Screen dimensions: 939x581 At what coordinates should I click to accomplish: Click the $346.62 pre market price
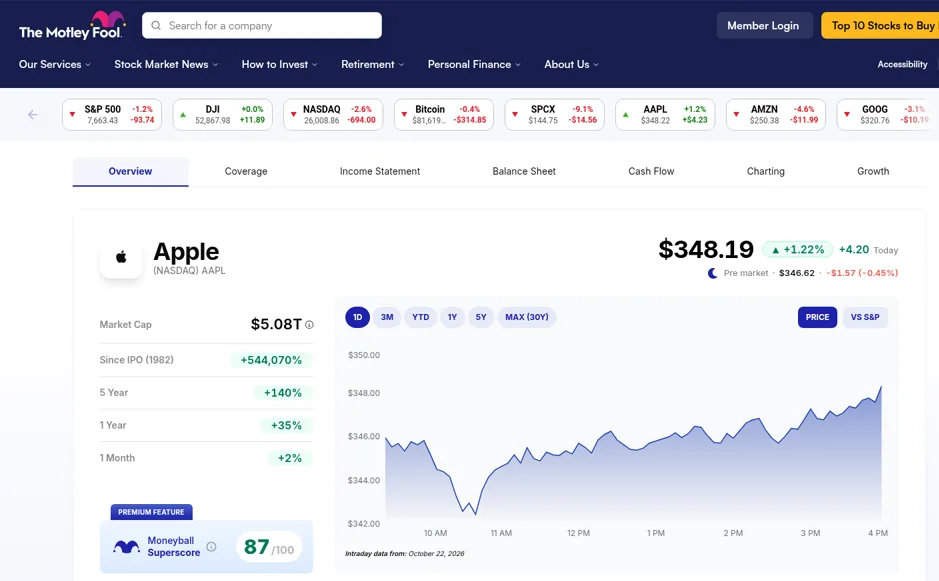[796, 273]
